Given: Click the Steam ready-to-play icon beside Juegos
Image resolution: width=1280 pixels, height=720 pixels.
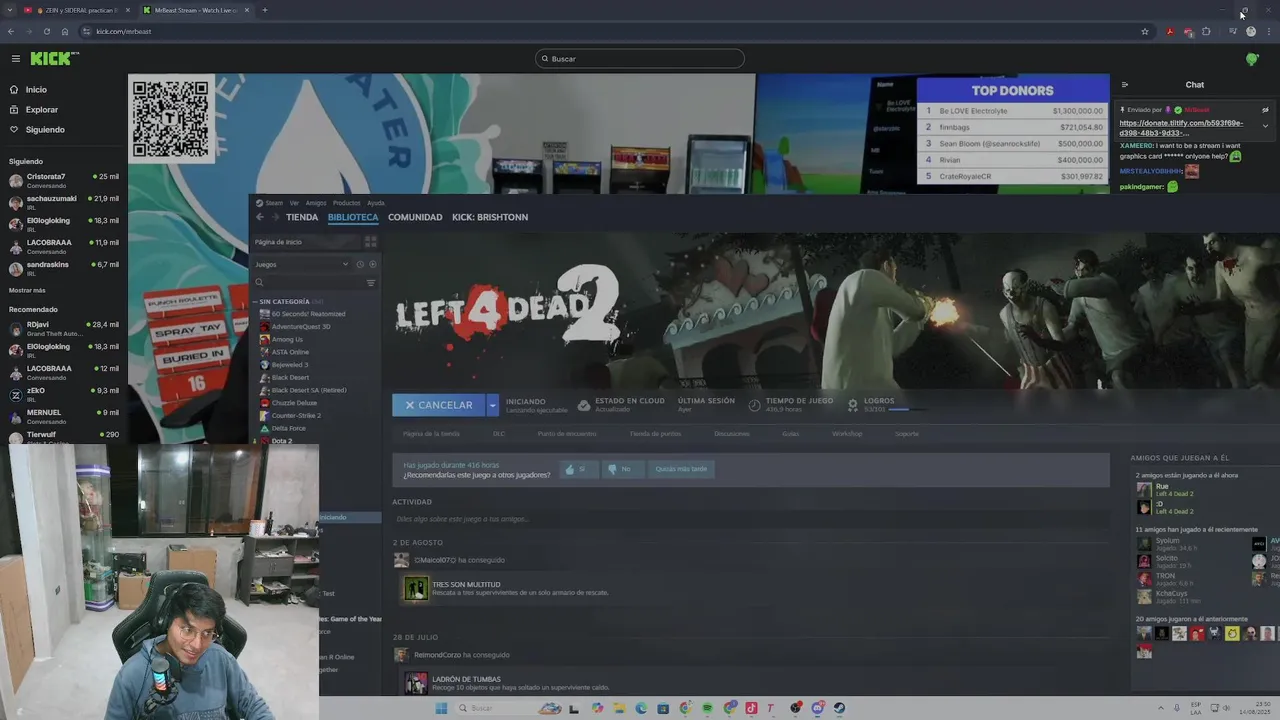Looking at the screenshot, I should (372, 264).
